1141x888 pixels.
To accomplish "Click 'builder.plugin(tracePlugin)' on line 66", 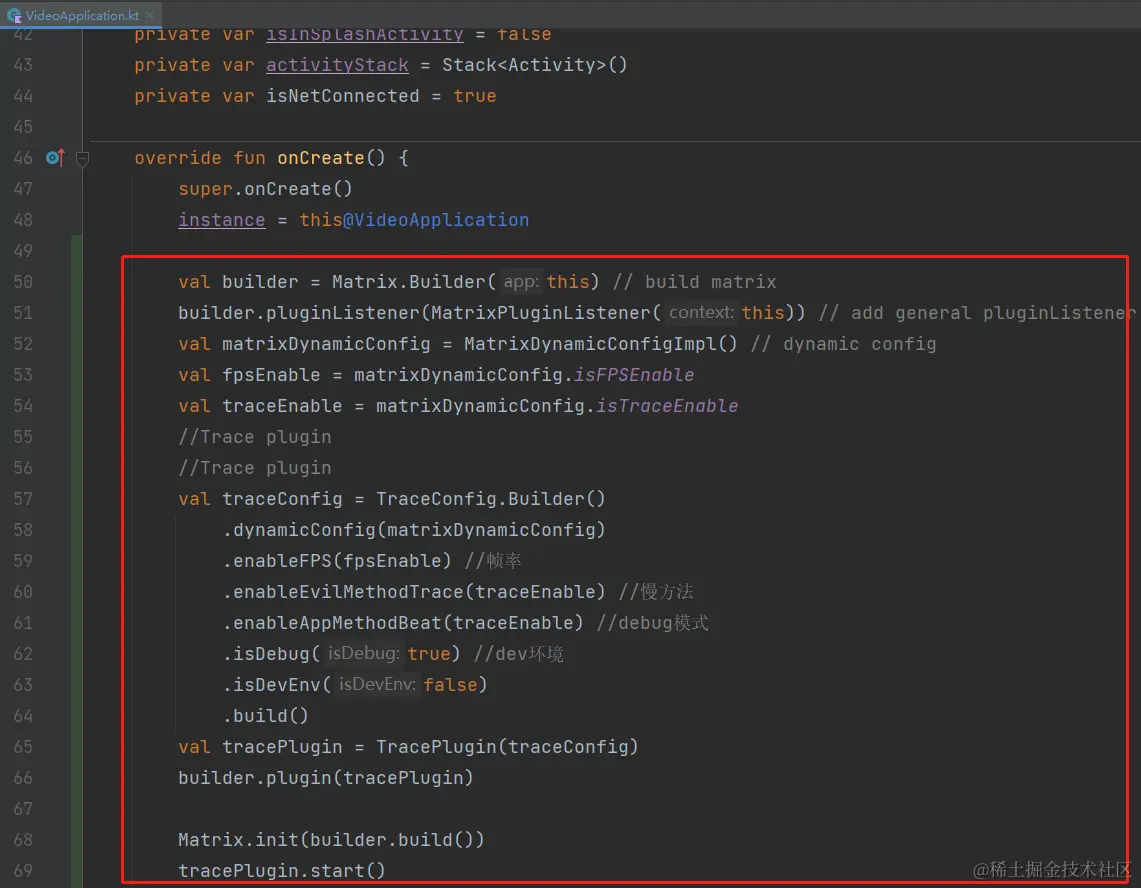I will [x=326, y=778].
